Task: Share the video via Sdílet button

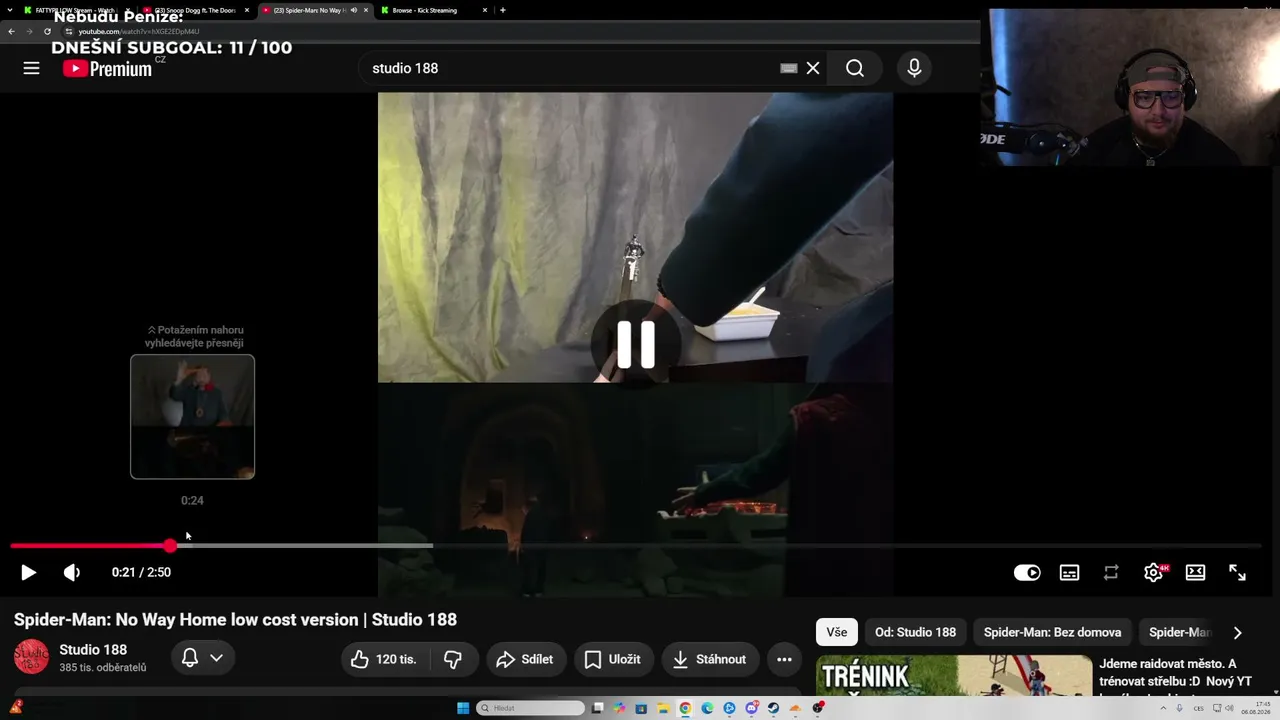Action: 525,659
